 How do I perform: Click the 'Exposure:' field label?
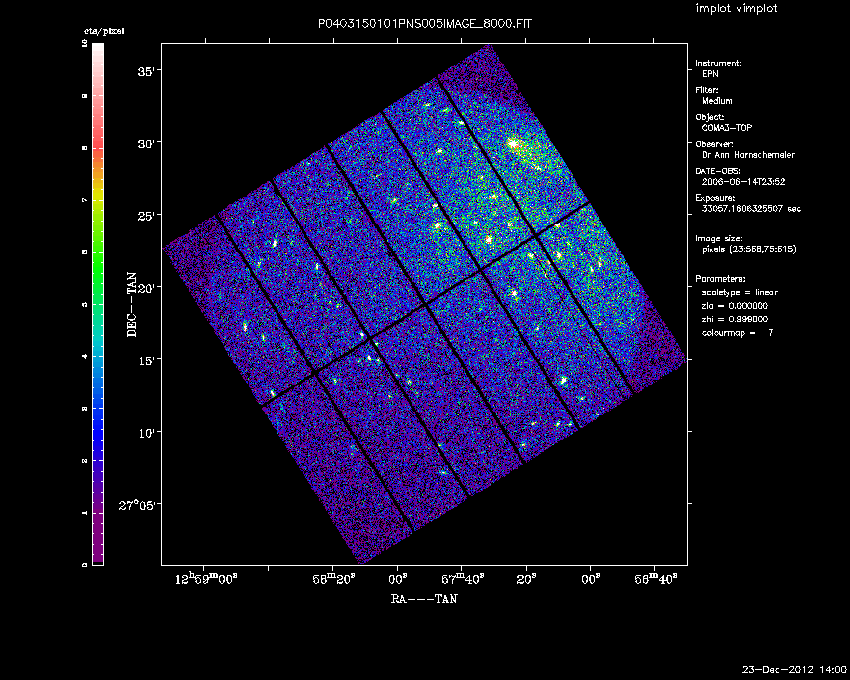[x=716, y=198]
